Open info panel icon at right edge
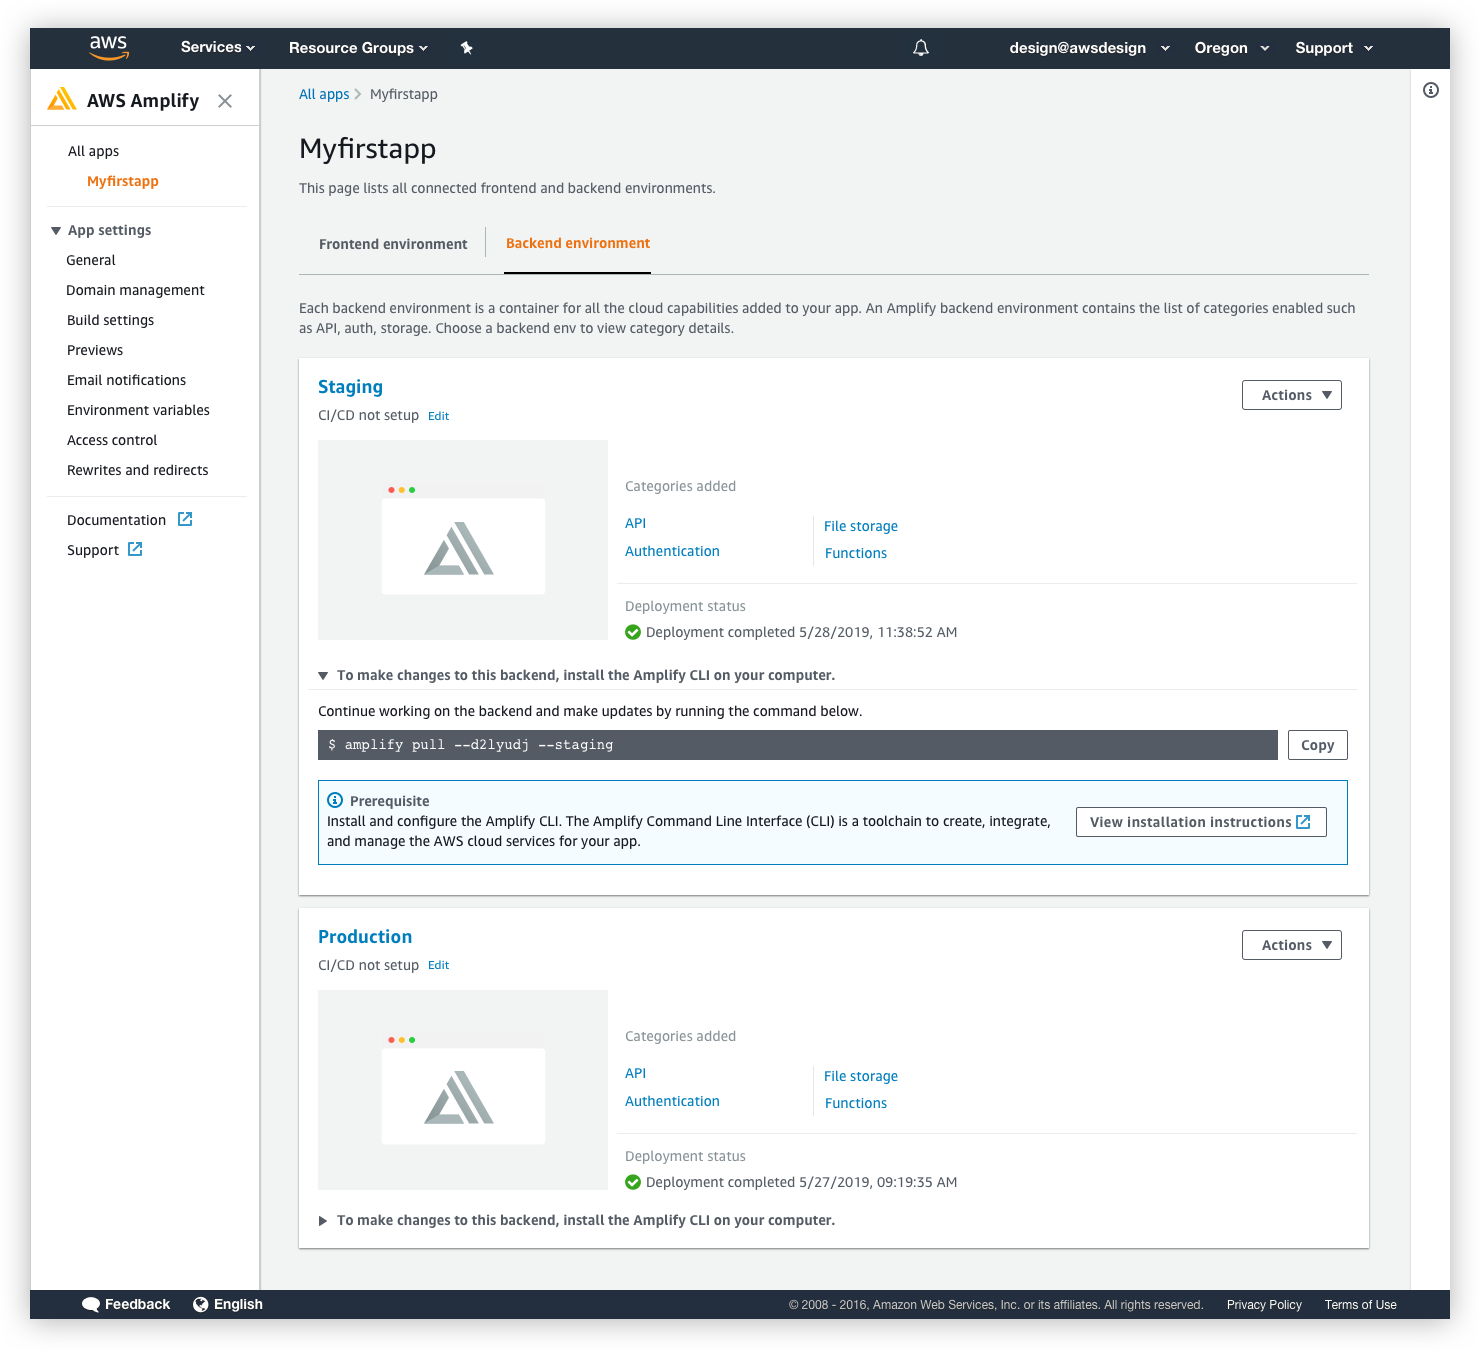Image resolution: width=1480 pixels, height=1351 pixels. point(1431,90)
